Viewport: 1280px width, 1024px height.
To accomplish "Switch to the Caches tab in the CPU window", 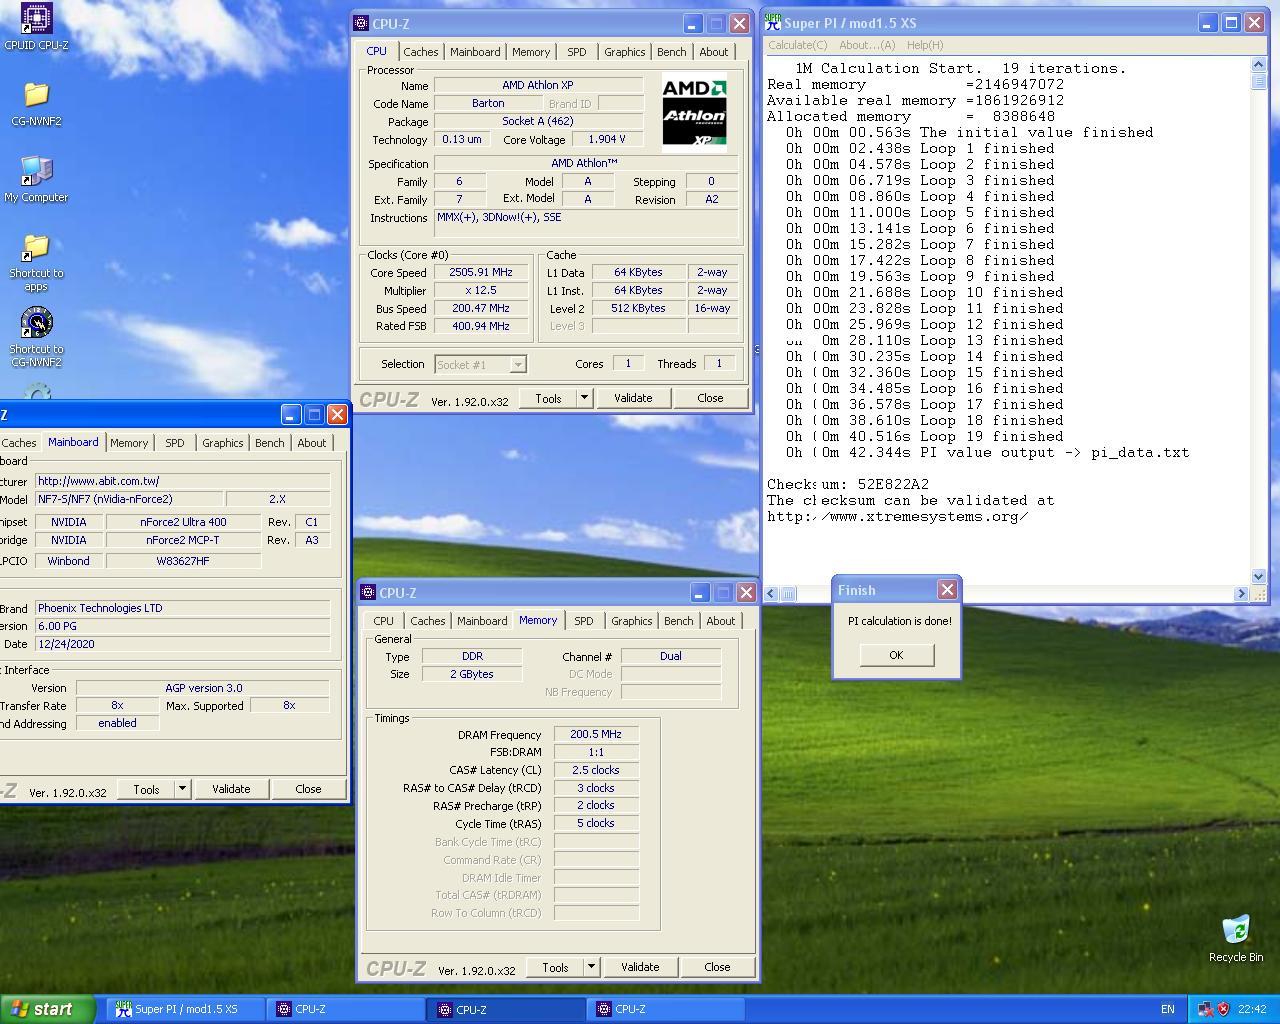I will [420, 52].
